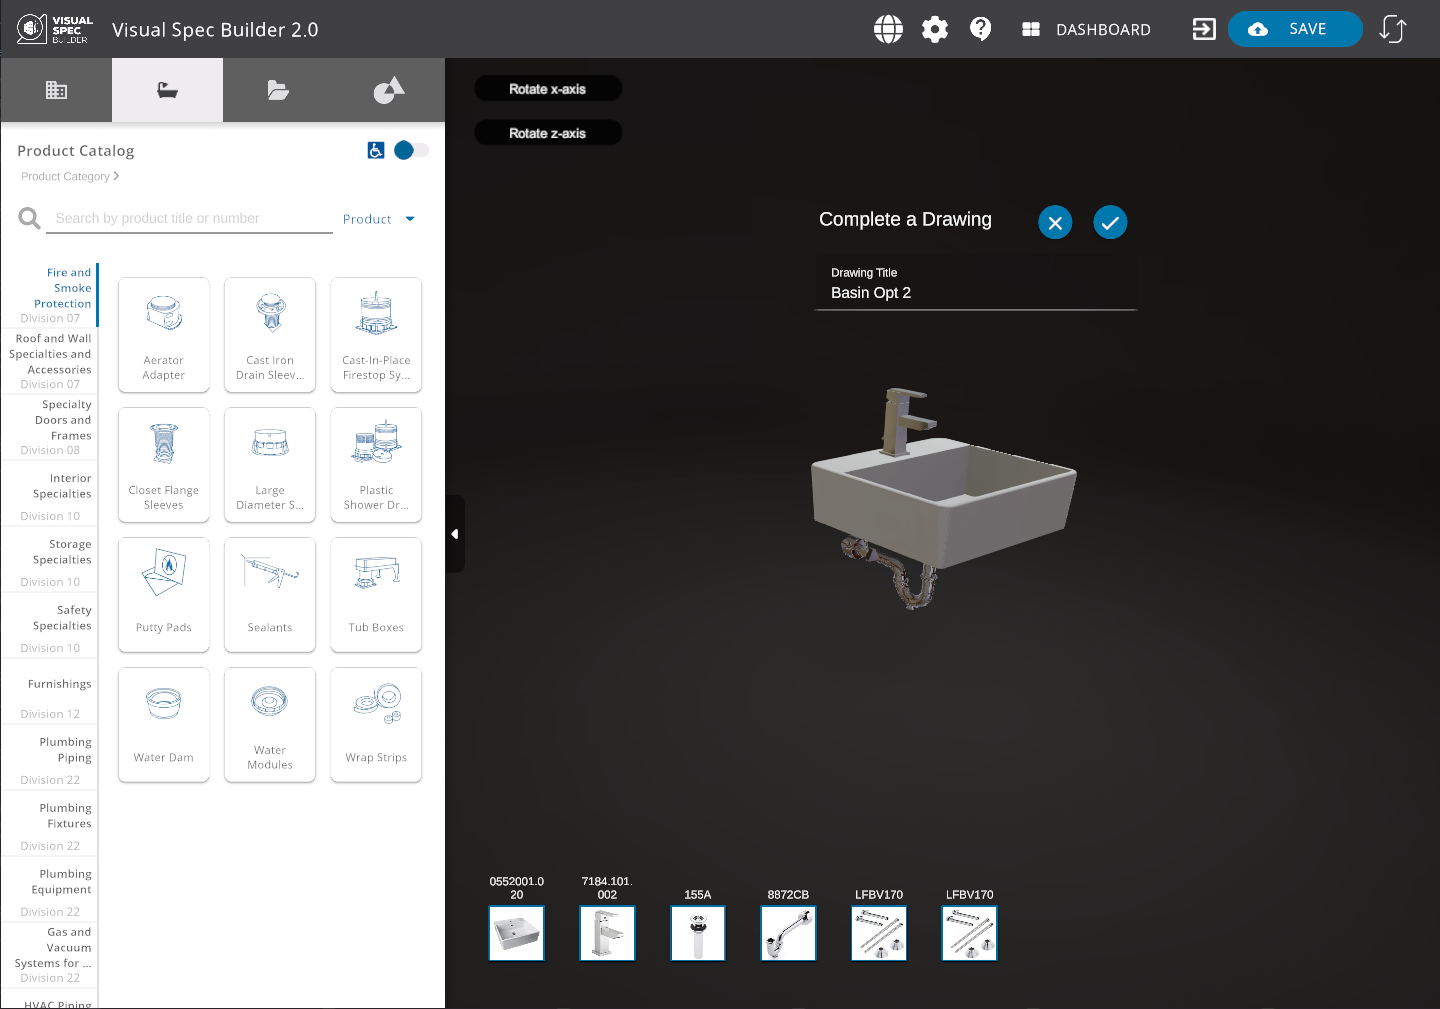Click the wheelchair accessibility icon
1440x1009 pixels.
coord(376,150)
